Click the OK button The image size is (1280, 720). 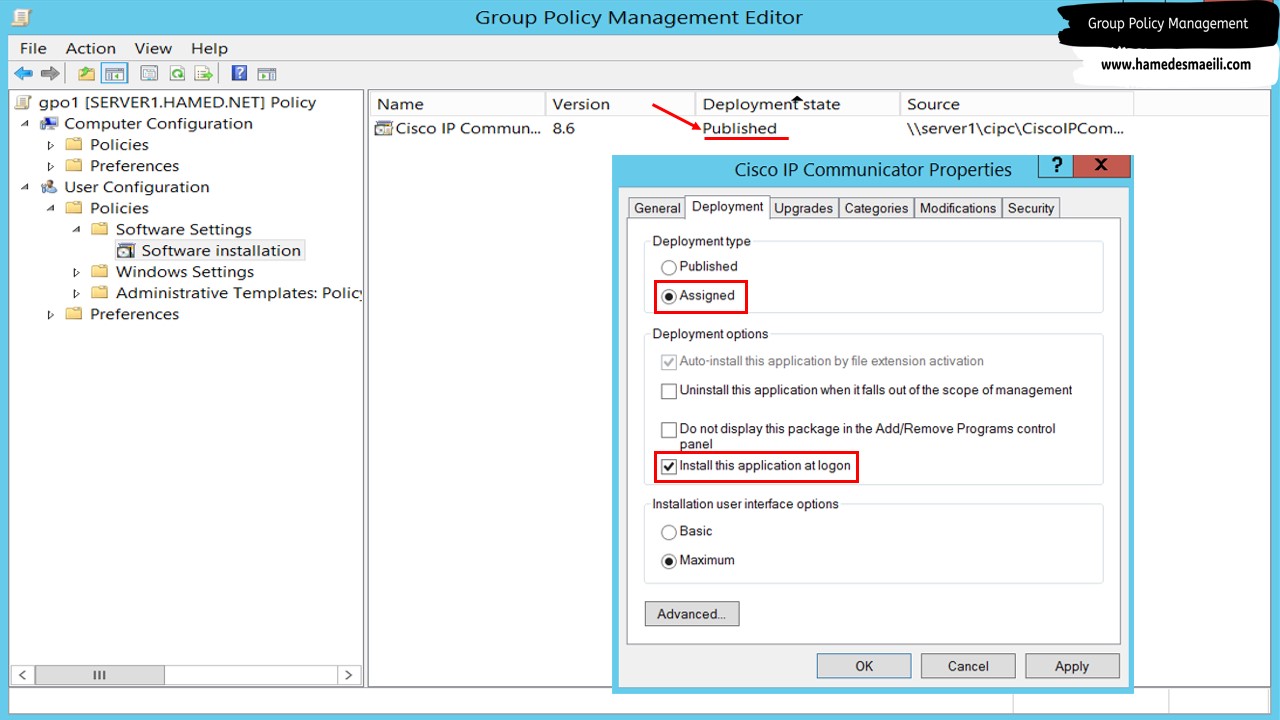tap(864, 666)
